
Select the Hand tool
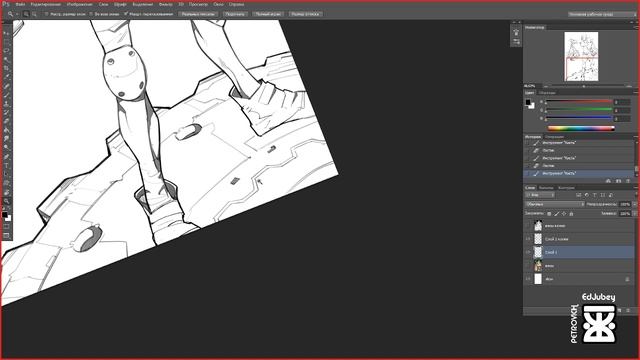[6, 192]
